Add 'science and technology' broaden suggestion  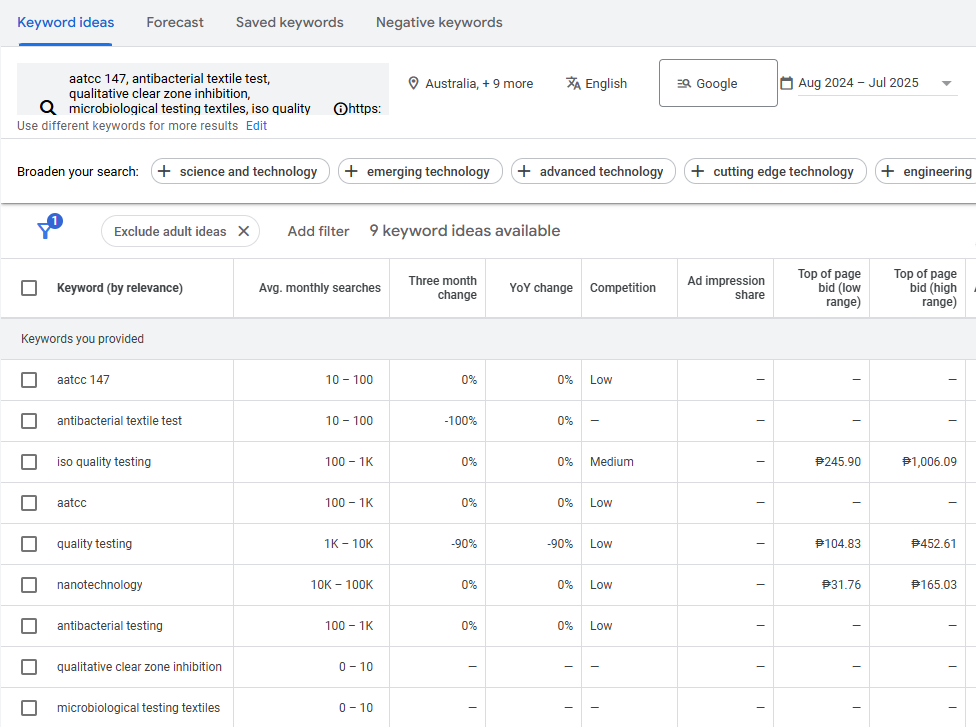(x=240, y=171)
